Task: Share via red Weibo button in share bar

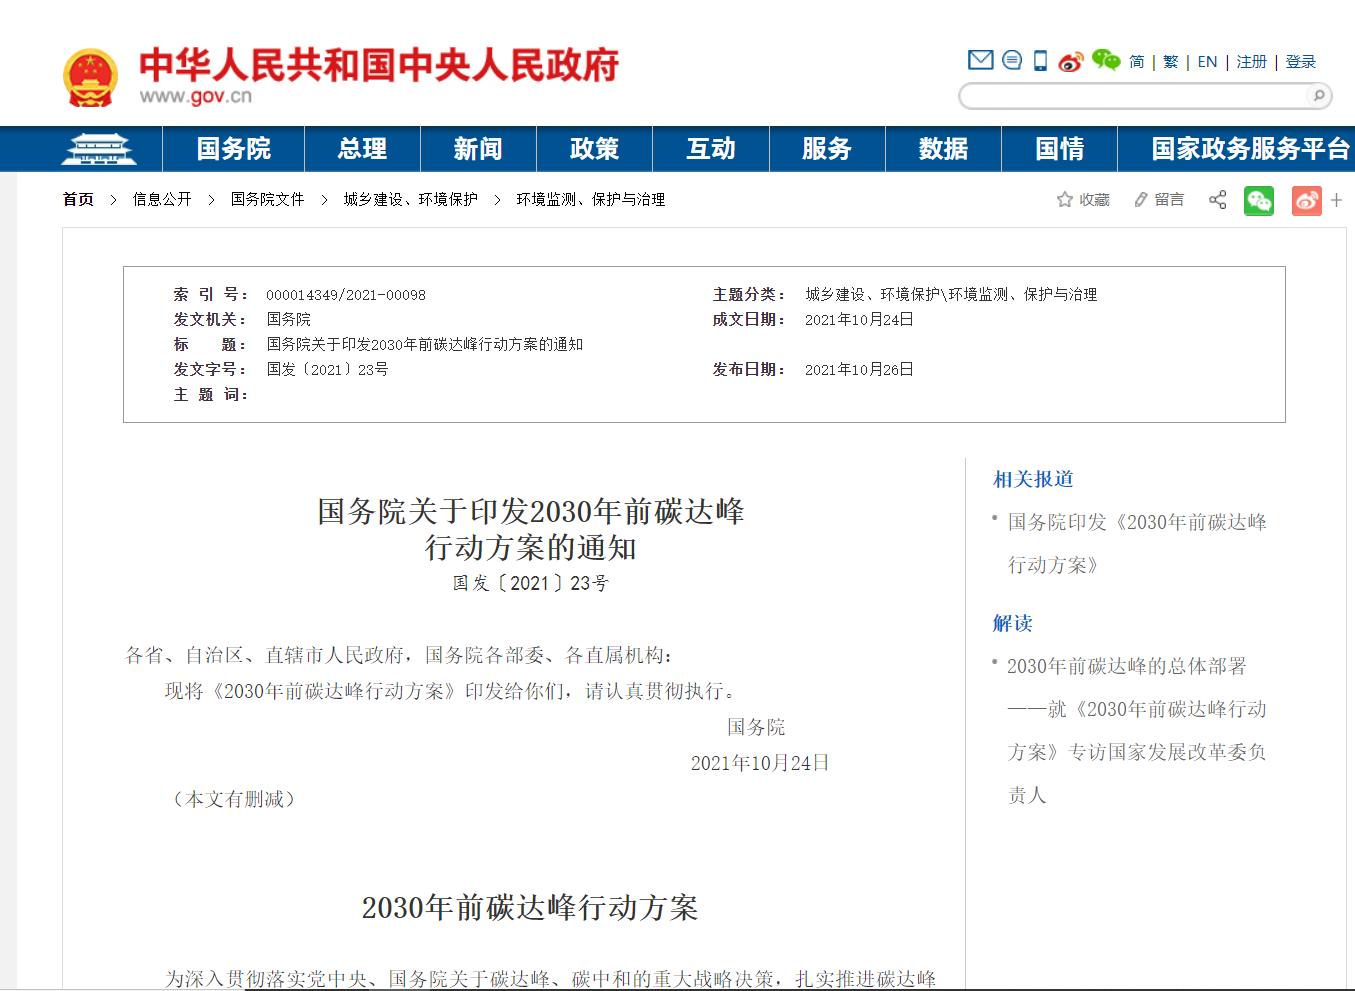Action: 1306,200
